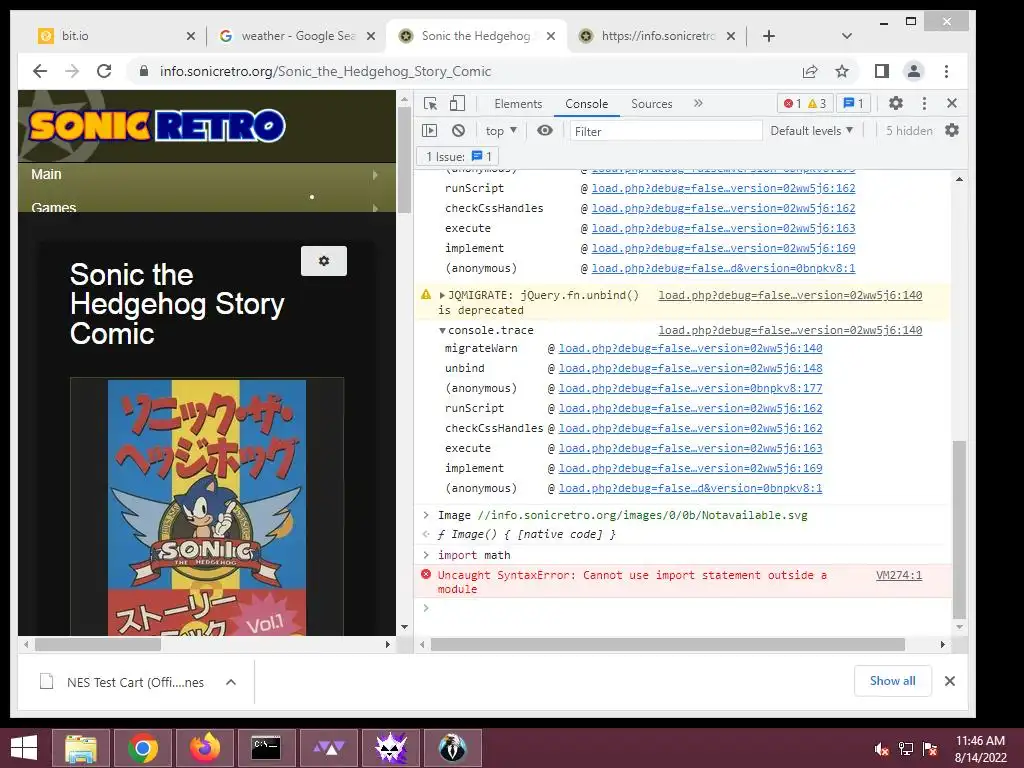Open the Chrome profile avatar
The height and width of the screenshot is (768, 1024).
914,71
